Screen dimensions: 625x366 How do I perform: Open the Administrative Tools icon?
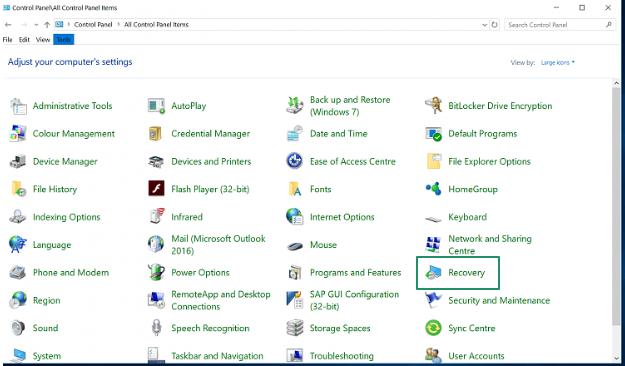pos(18,106)
